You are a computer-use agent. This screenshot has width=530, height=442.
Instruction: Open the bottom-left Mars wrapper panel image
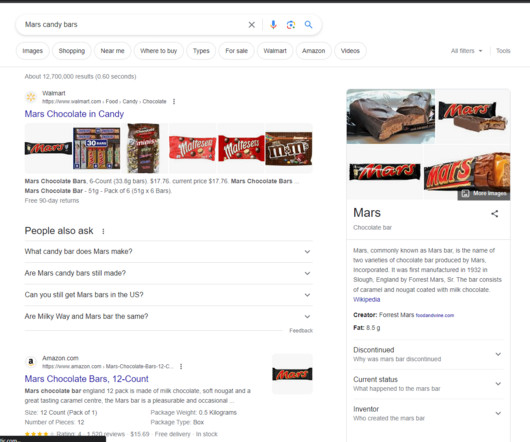coord(385,172)
